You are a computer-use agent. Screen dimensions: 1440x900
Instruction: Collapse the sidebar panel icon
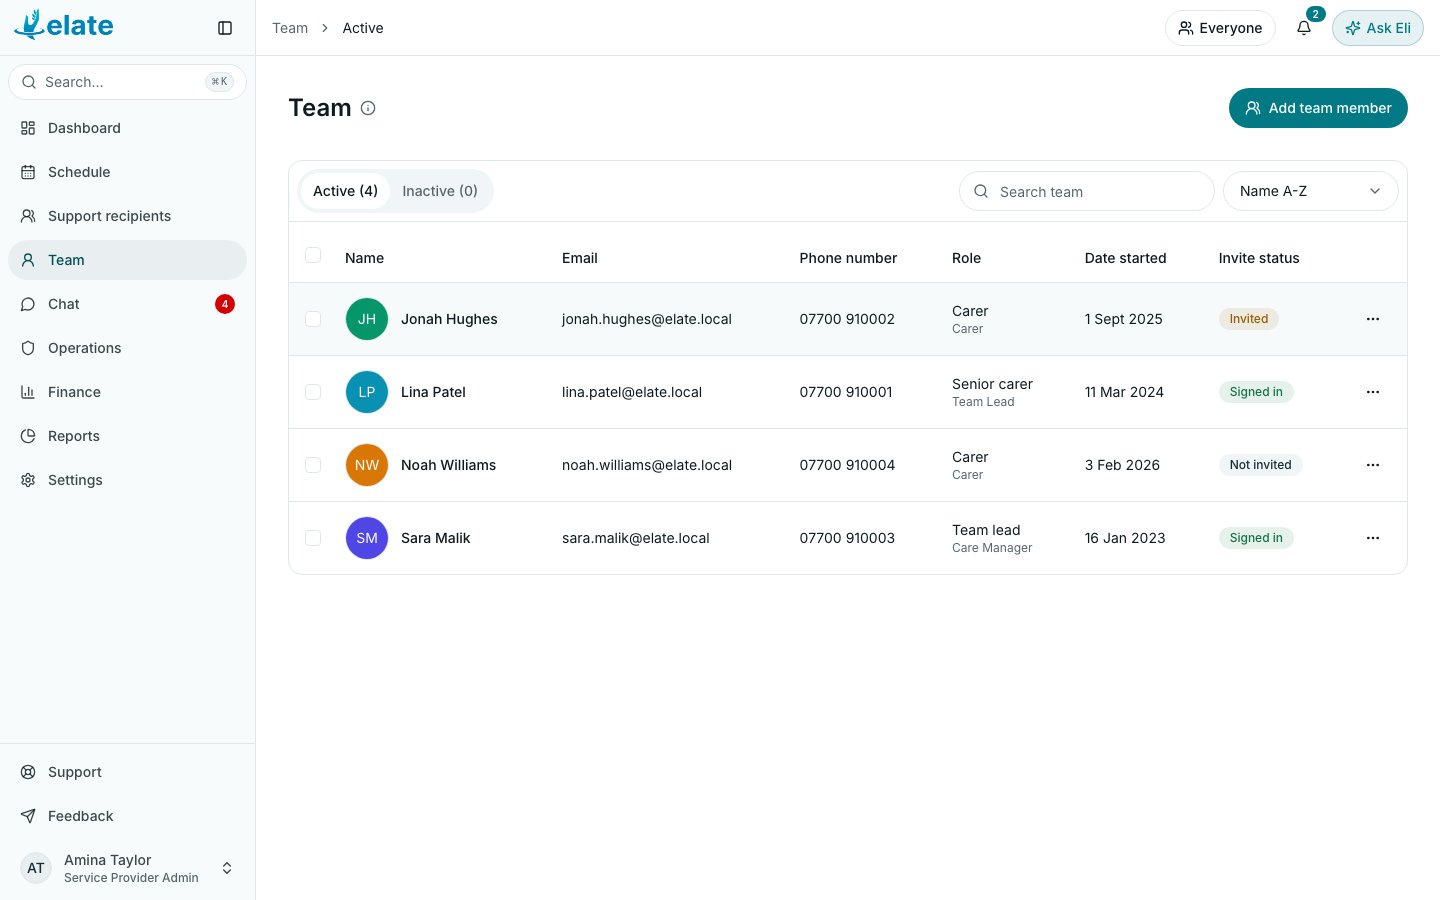225,28
